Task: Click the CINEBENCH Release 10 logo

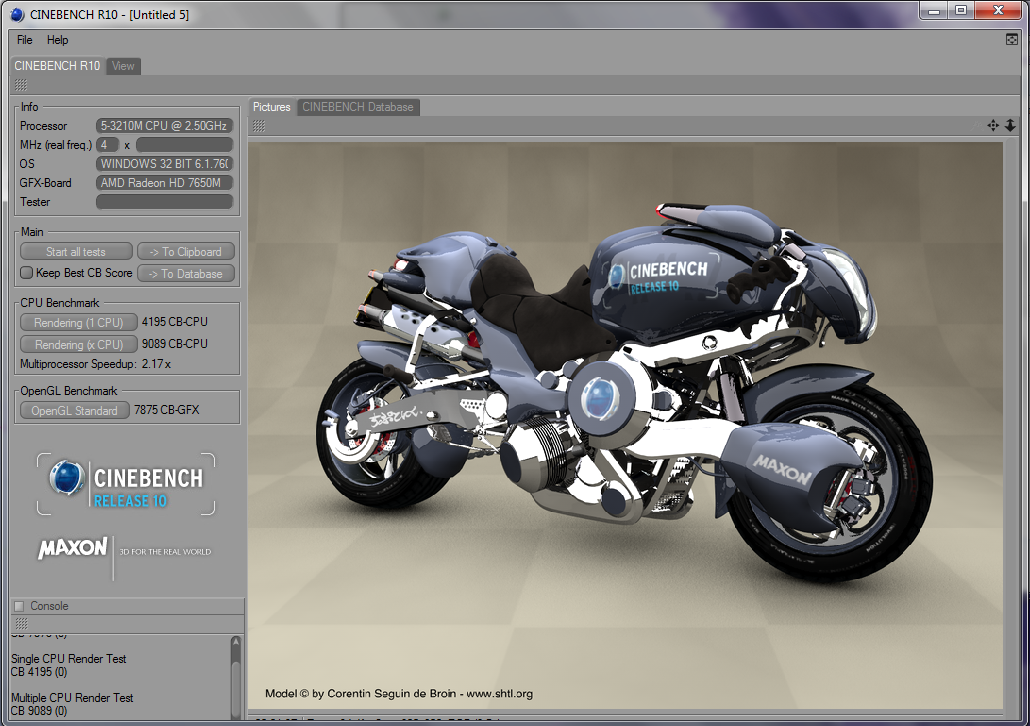Action: tap(126, 484)
